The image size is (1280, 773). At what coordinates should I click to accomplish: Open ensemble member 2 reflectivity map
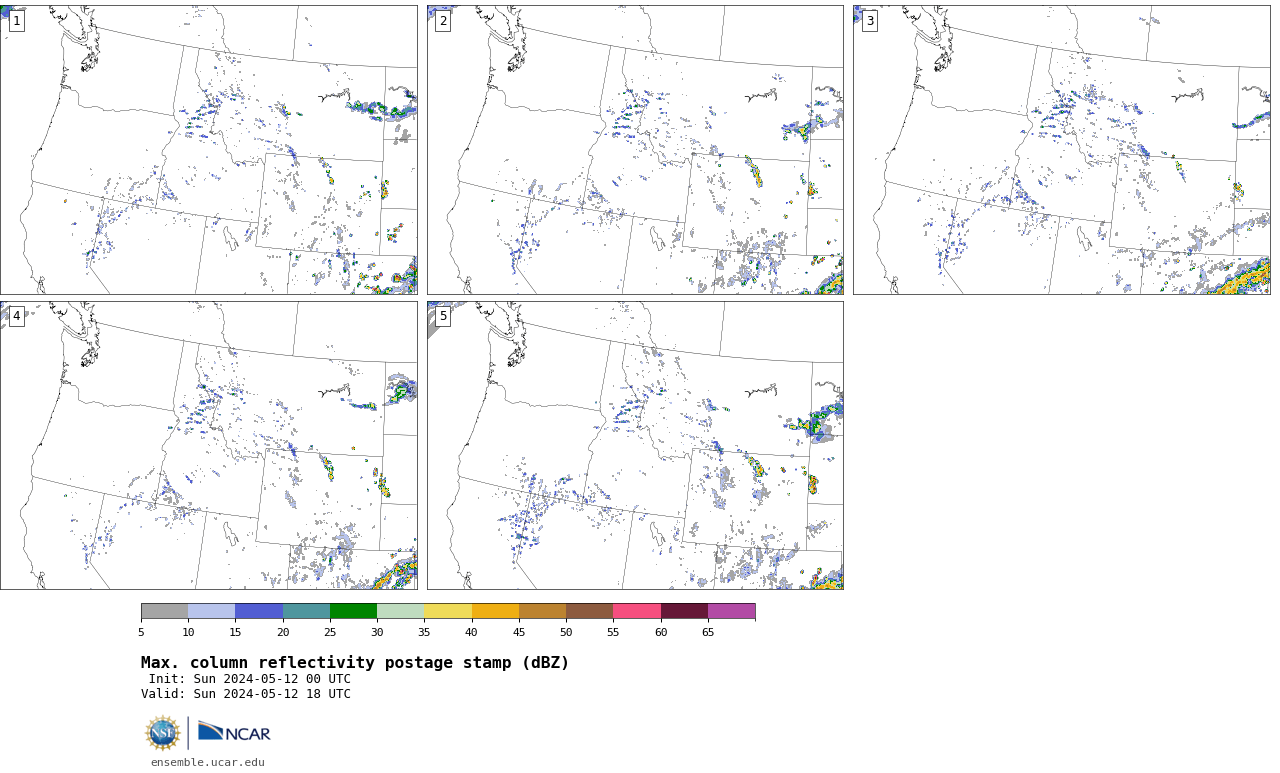click(x=635, y=150)
